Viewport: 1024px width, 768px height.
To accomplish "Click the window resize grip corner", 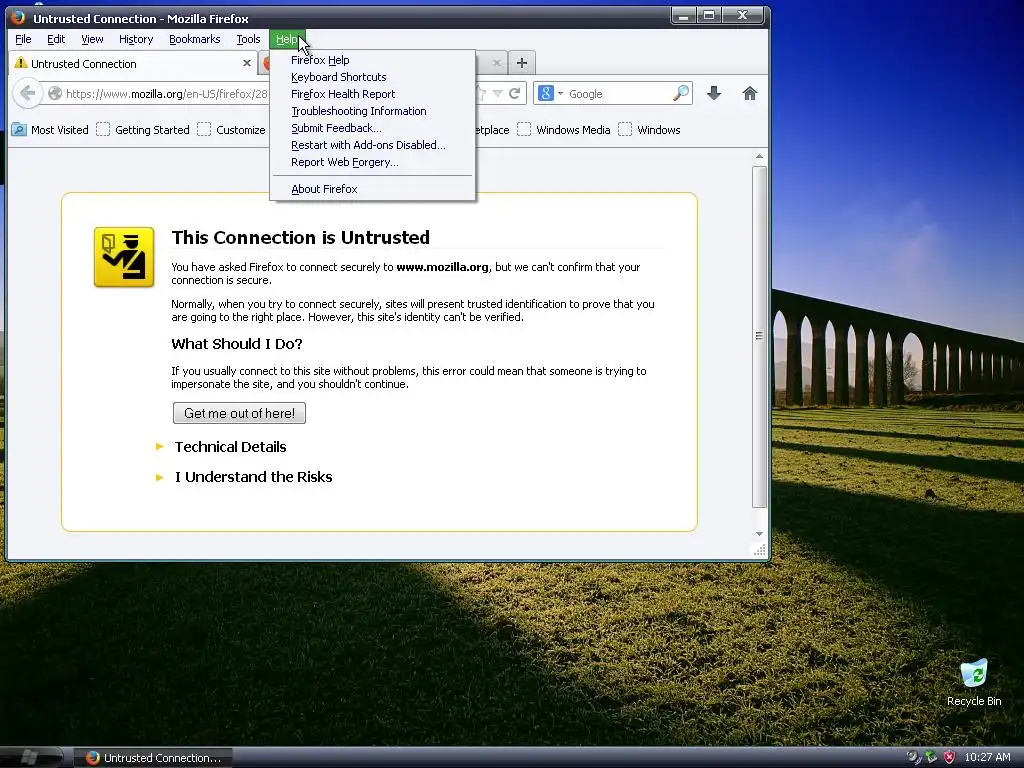I will tap(760, 551).
